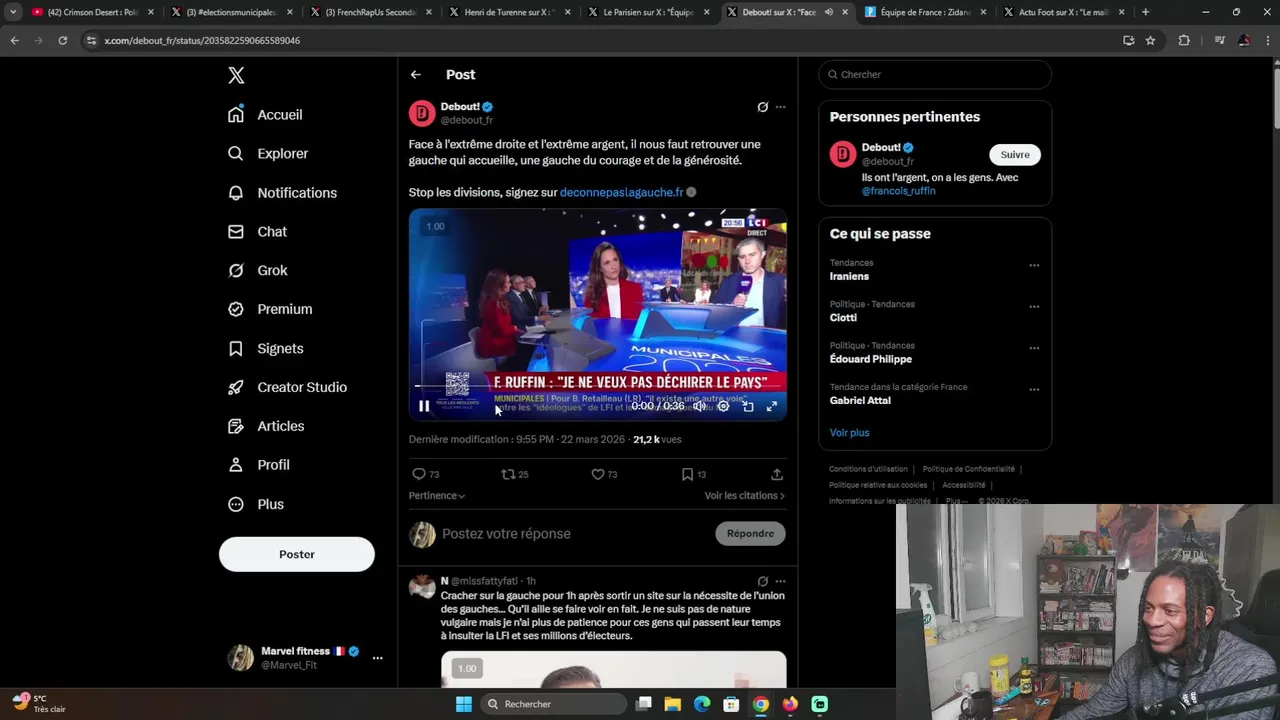Open Debout! profile avatar on the post
The image size is (1280, 720).
coord(422,113)
